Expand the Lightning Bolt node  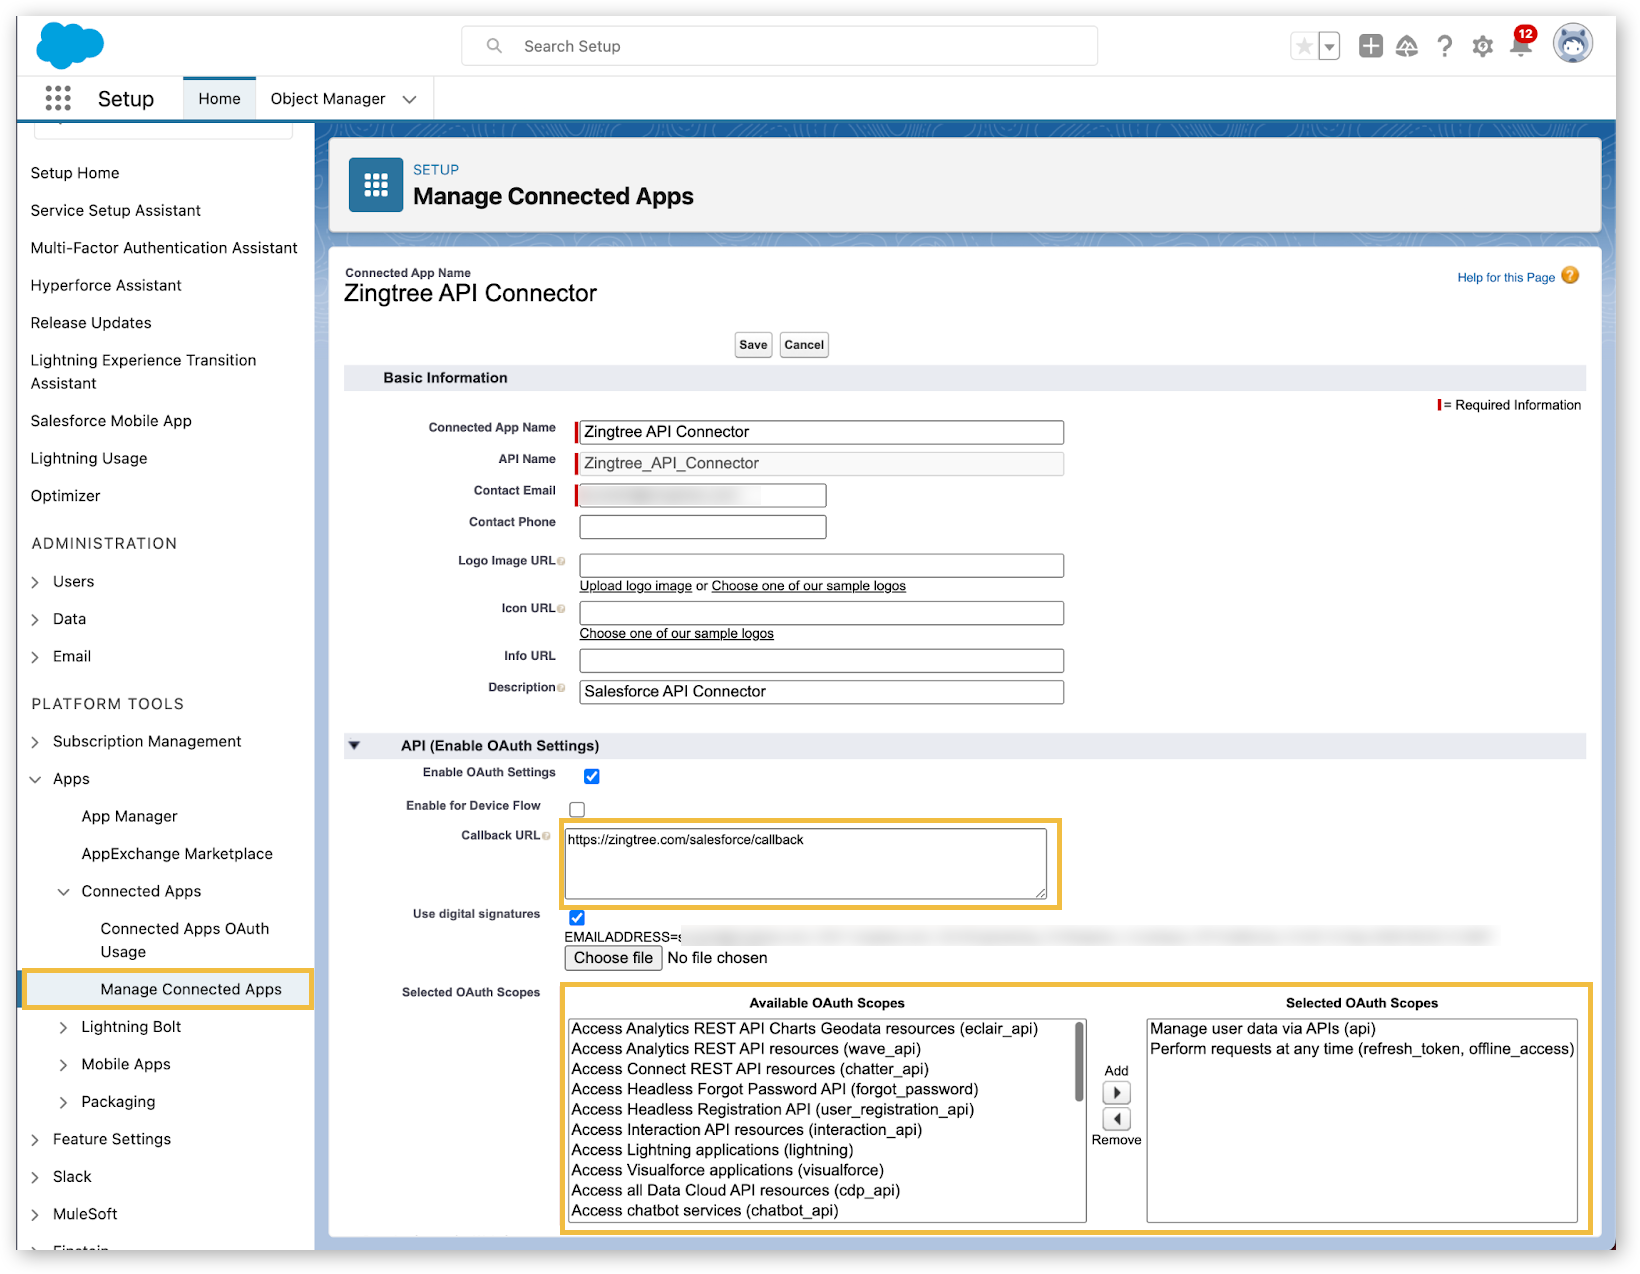click(x=63, y=1028)
